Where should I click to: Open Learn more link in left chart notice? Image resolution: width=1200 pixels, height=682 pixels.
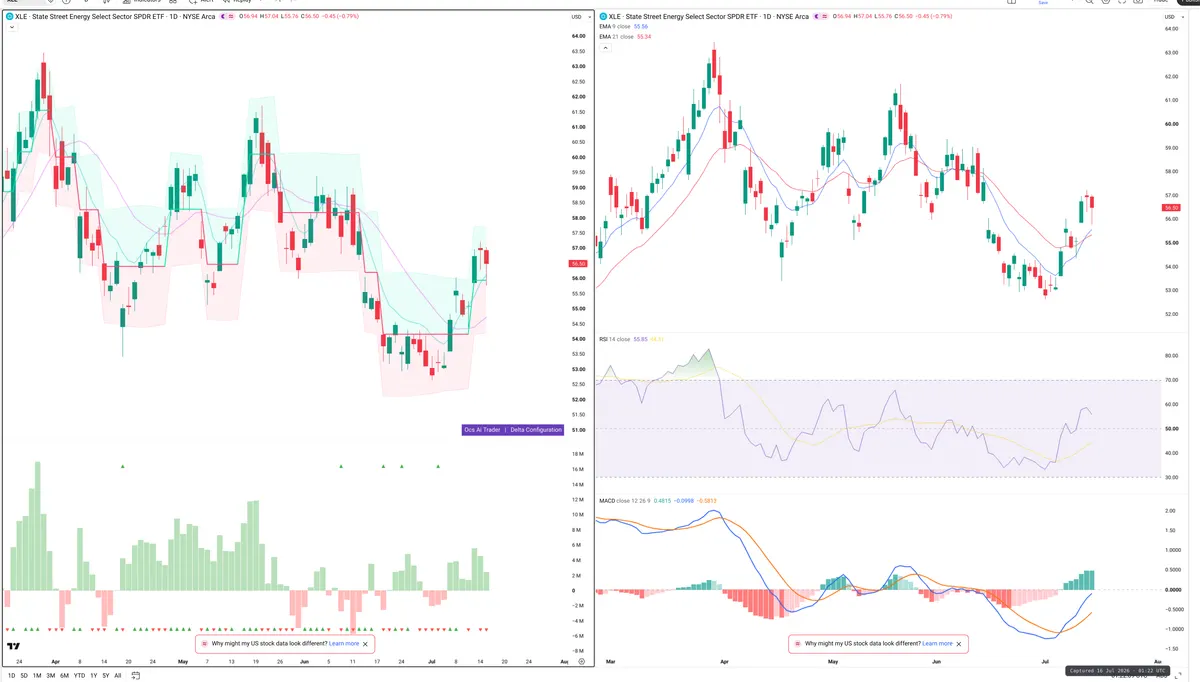(x=344, y=644)
